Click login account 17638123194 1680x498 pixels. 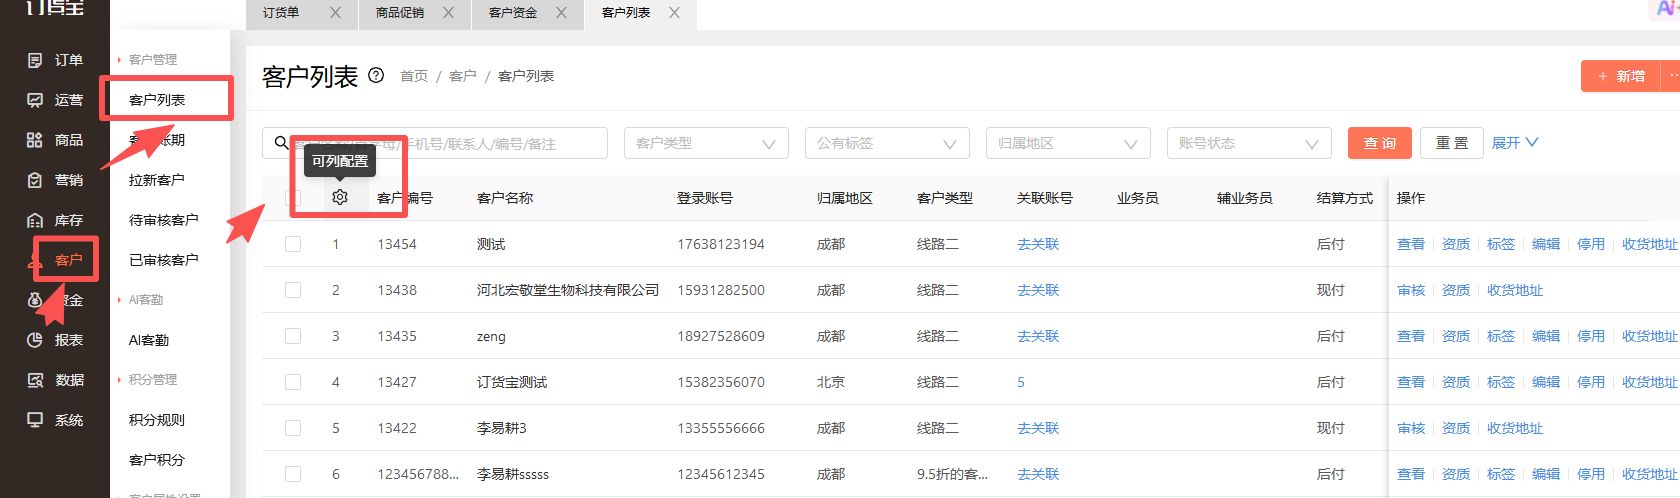pyautogui.click(x=721, y=244)
